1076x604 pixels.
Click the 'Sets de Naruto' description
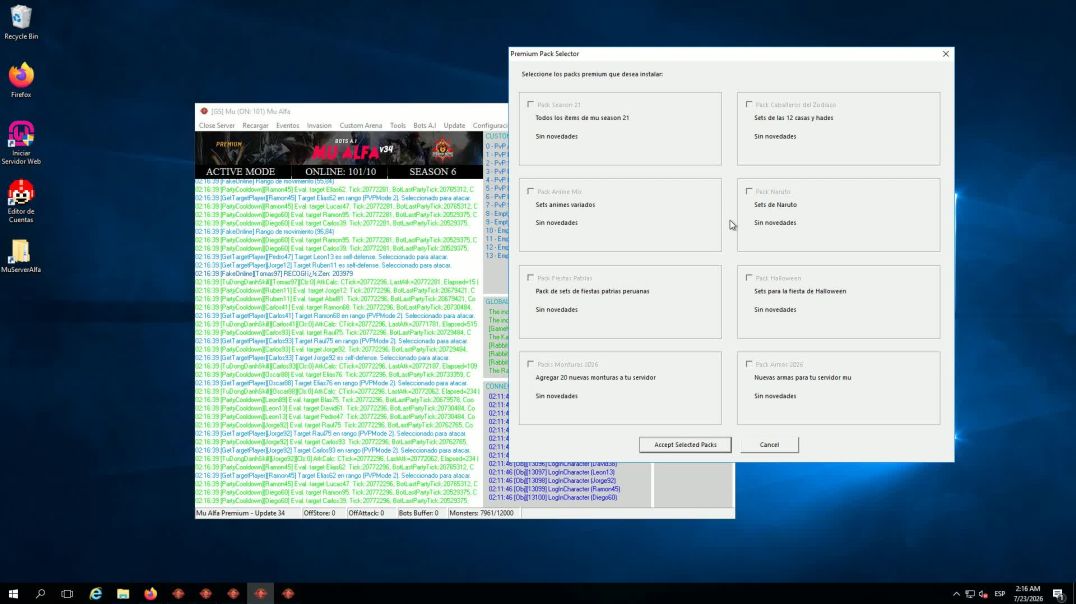[775, 205]
